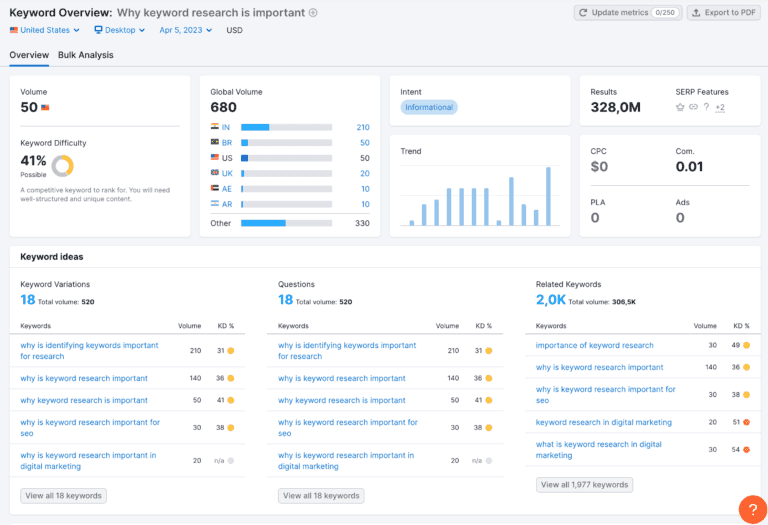Image resolution: width=768 pixels, height=525 pixels.
Task: Click the 18 count under Questions
Action: pos(286,300)
